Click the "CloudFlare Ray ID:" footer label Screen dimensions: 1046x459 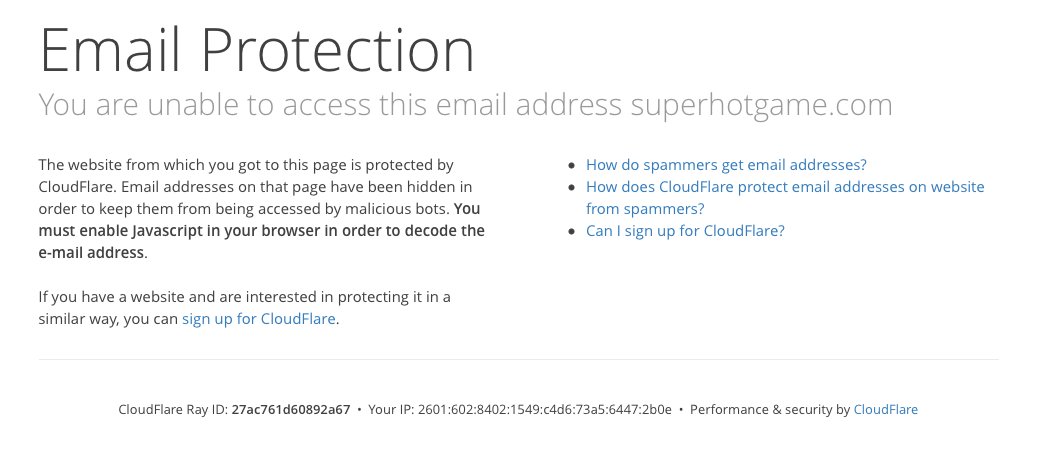[173, 409]
